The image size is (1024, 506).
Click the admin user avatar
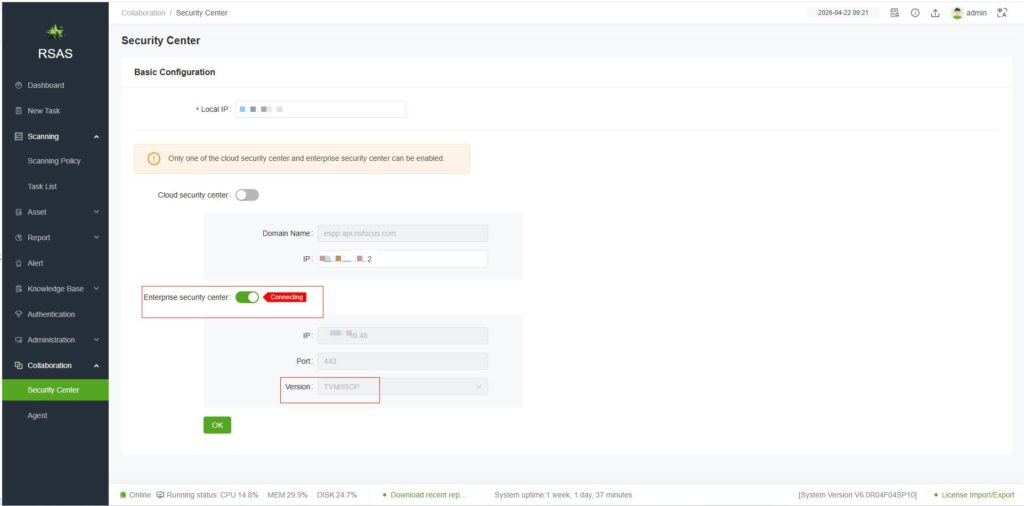coord(957,13)
